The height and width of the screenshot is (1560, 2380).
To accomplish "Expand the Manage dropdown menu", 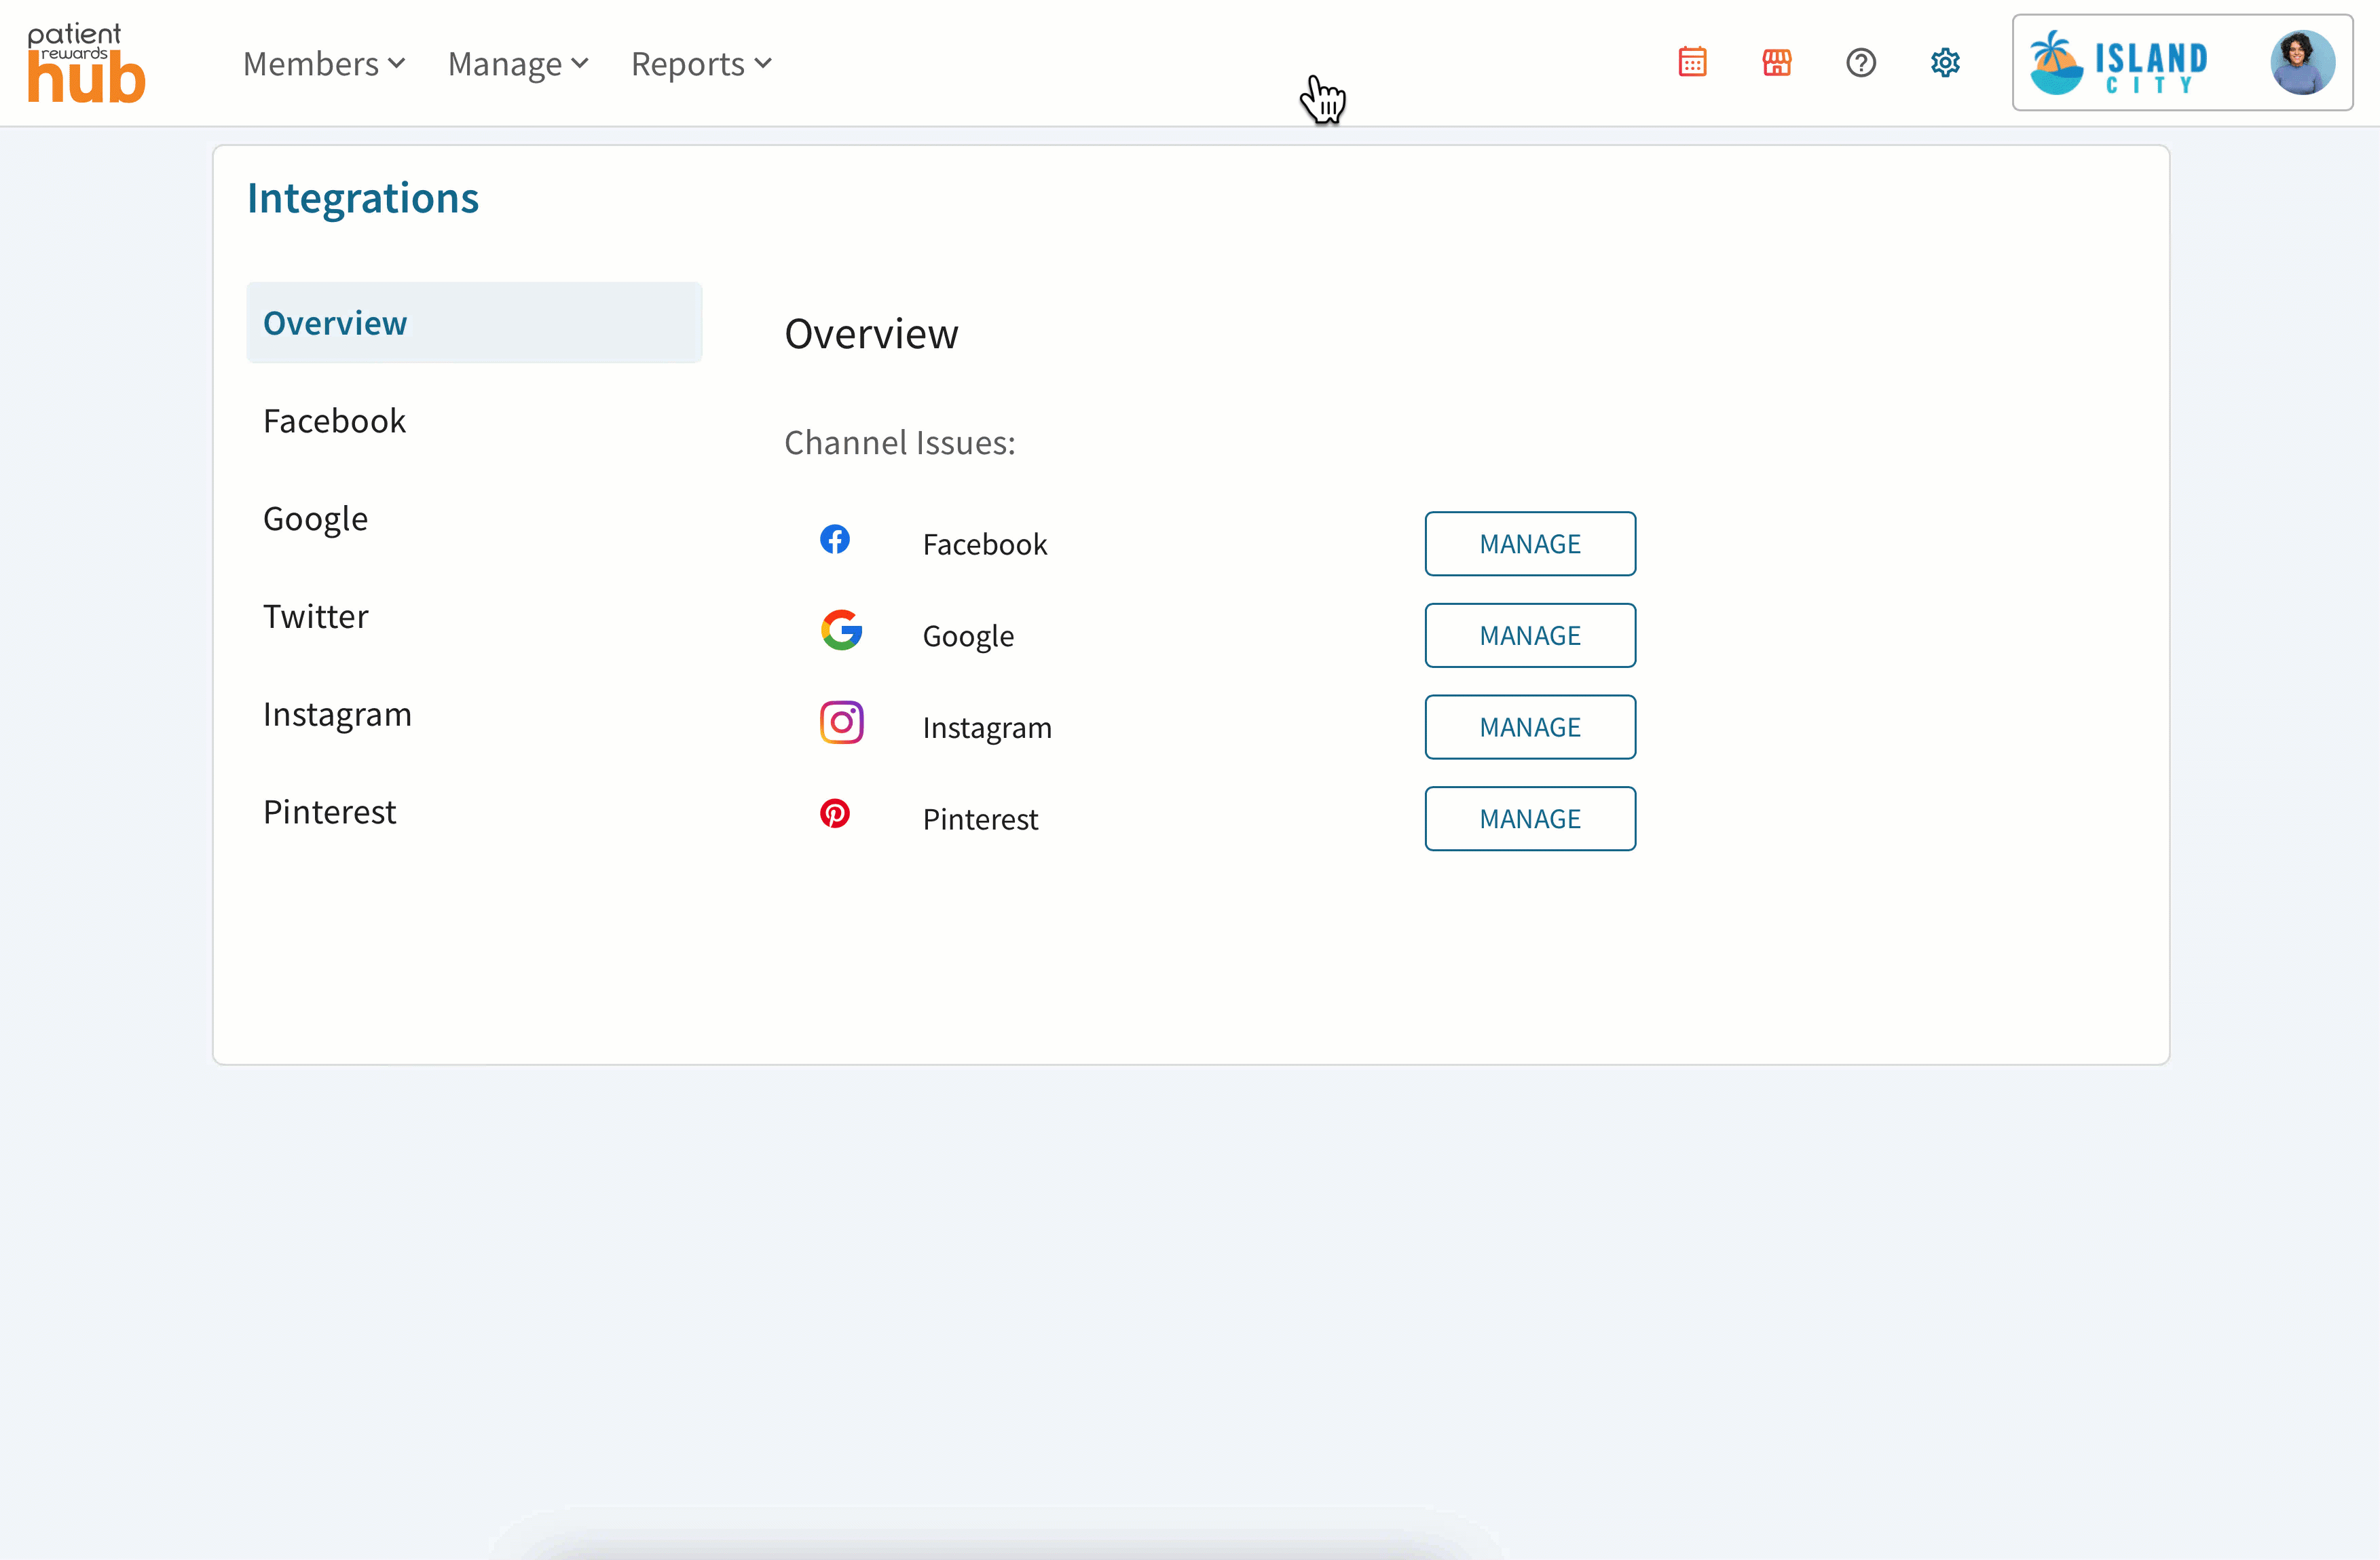I will click(518, 63).
